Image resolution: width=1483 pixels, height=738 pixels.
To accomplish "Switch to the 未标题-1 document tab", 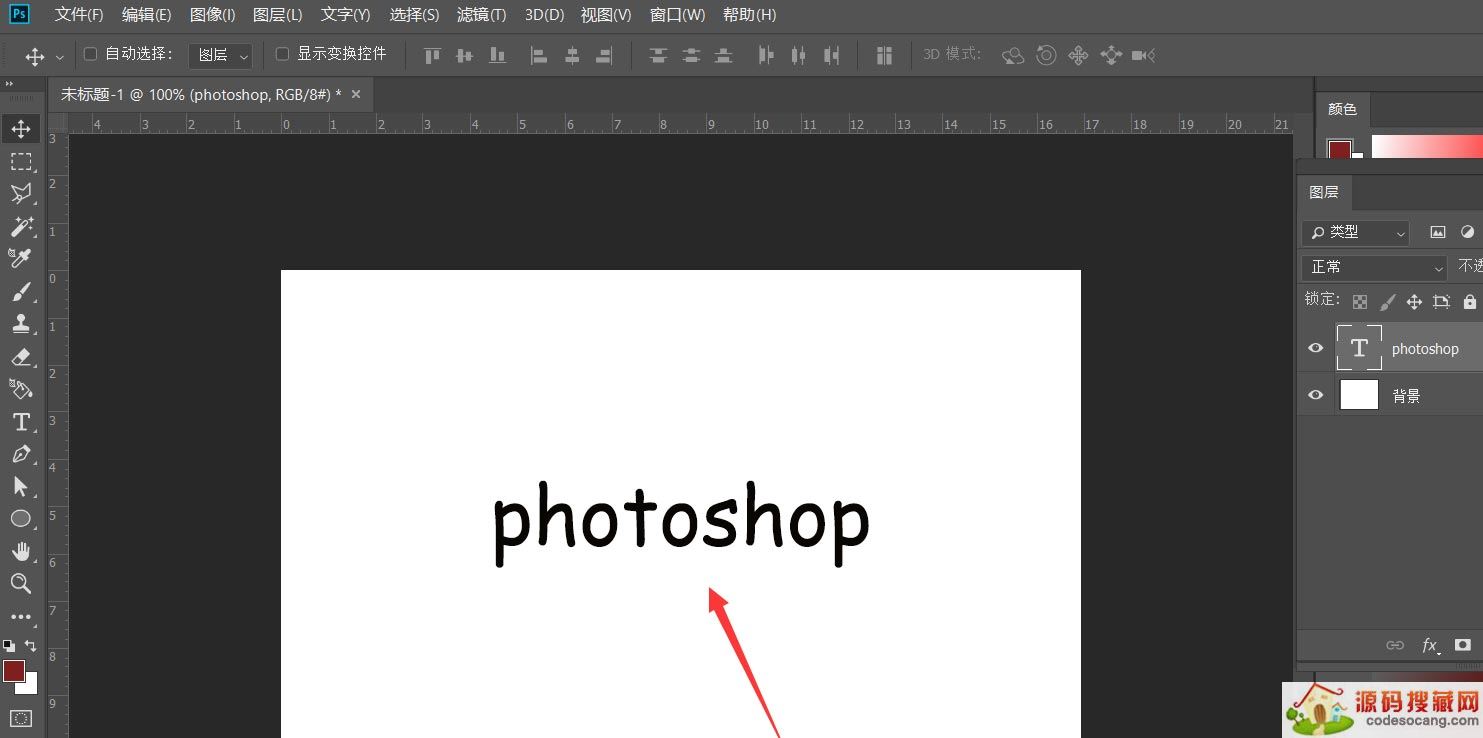I will coord(201,94).
